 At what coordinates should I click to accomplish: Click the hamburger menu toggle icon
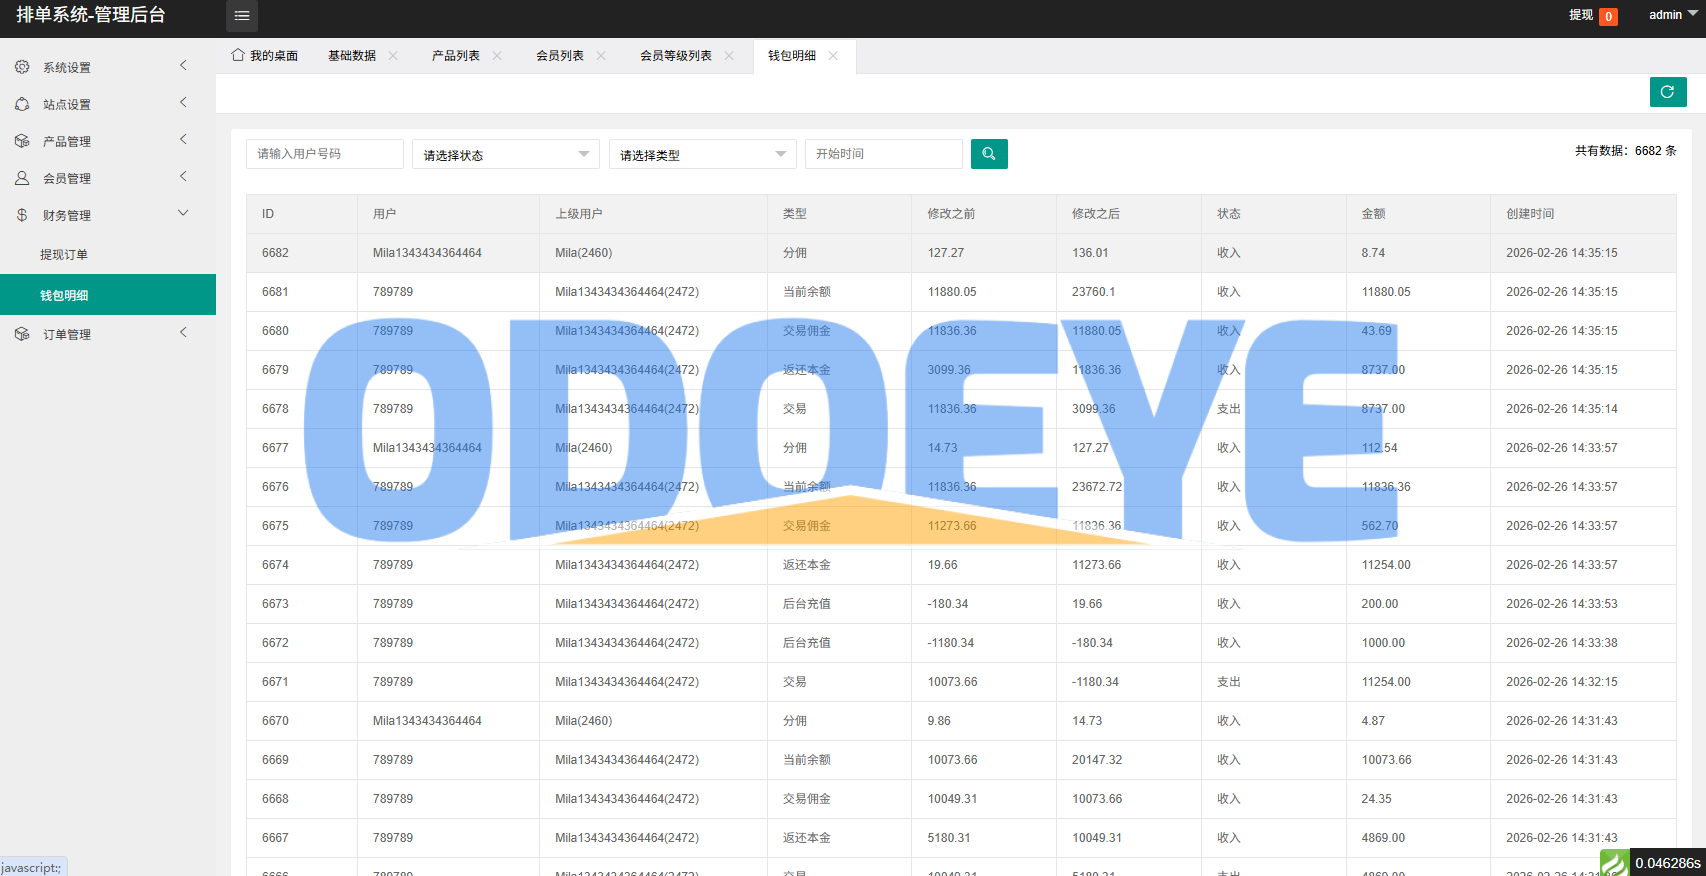click(x=242, y=16)
